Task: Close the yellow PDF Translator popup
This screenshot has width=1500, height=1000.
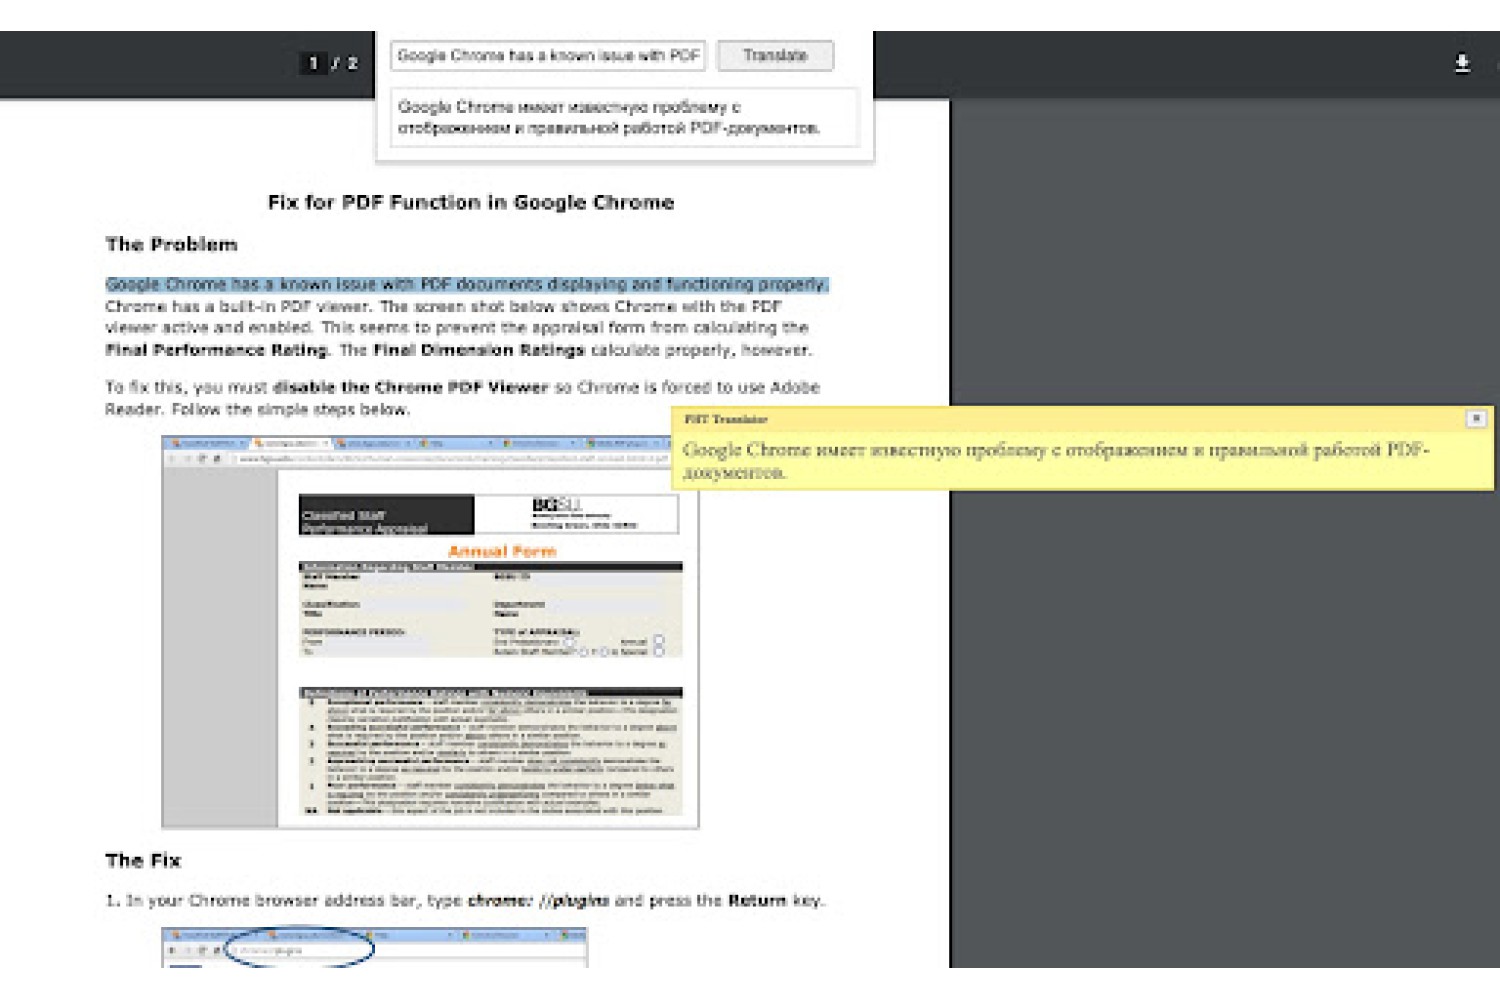Action: [1476, 419]
